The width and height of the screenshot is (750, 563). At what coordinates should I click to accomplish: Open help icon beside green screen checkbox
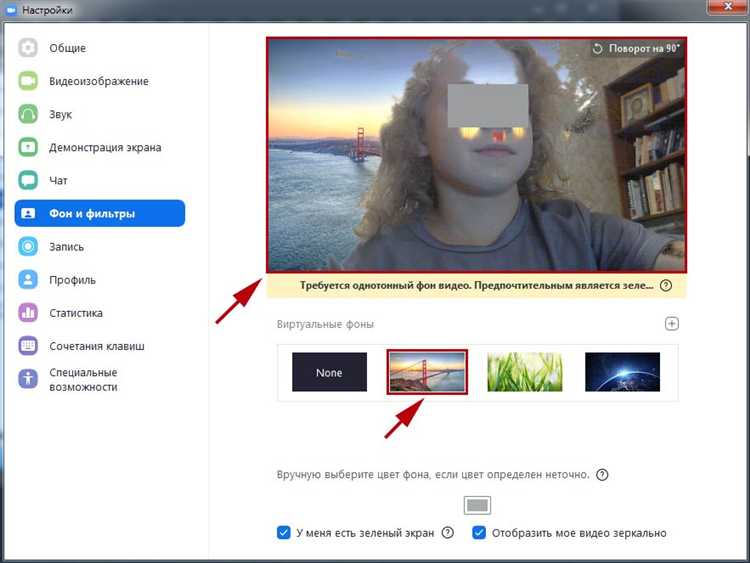tap(448, 532)
